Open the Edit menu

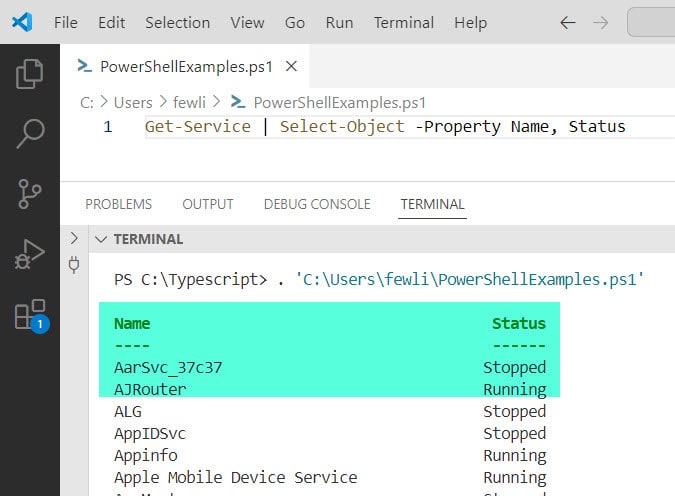(111, 22)
